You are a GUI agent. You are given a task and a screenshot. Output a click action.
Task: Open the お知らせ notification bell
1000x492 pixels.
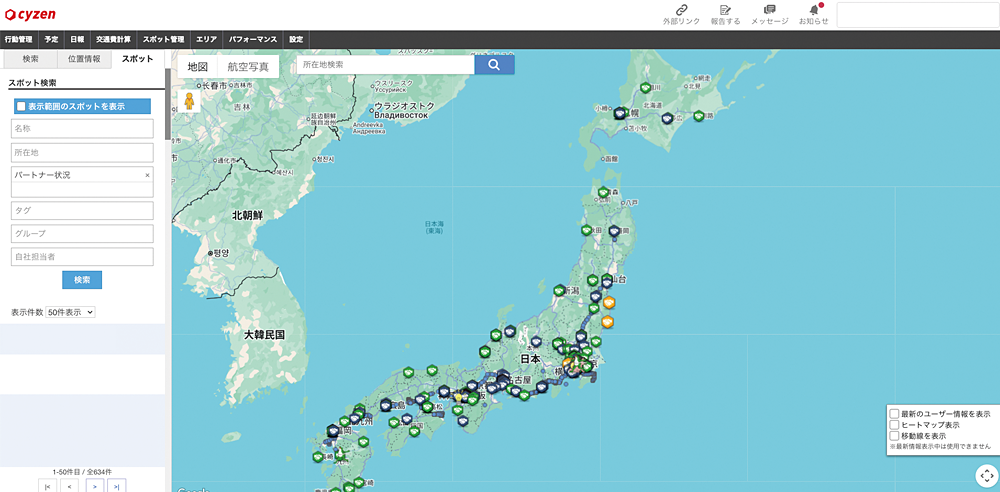pos(813,10)
